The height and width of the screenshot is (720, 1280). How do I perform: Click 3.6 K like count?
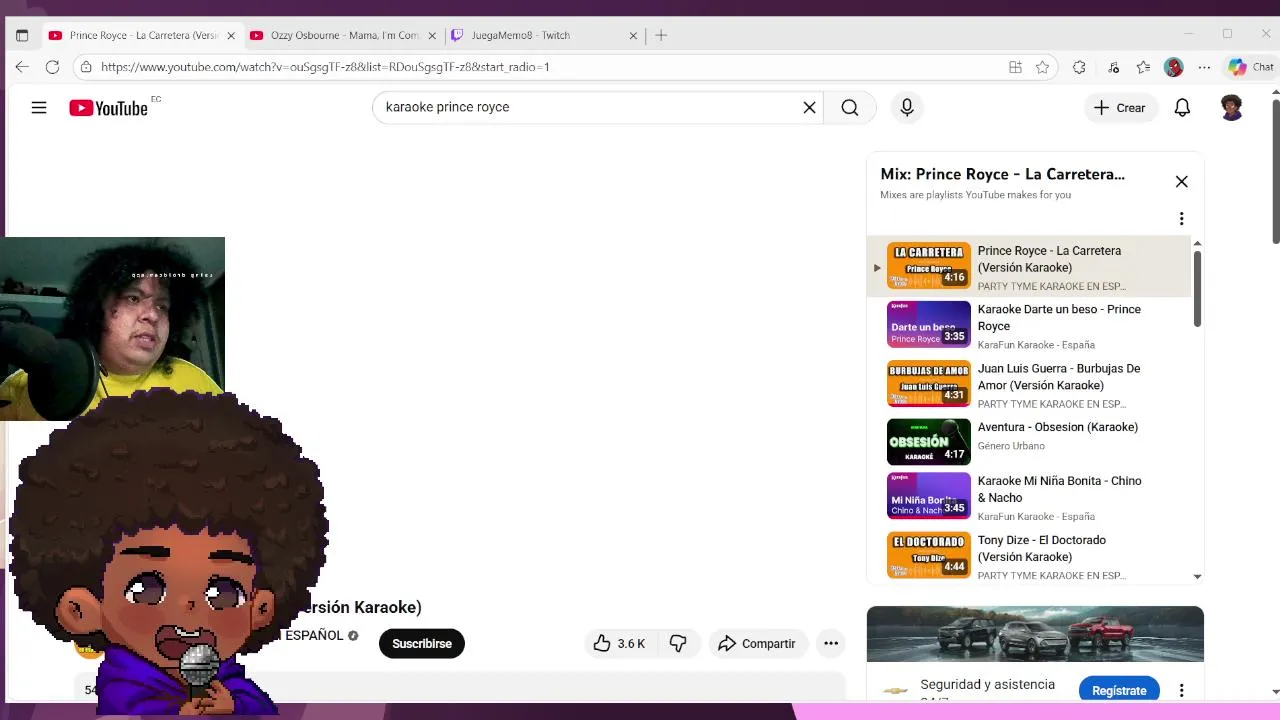[631, 643]
